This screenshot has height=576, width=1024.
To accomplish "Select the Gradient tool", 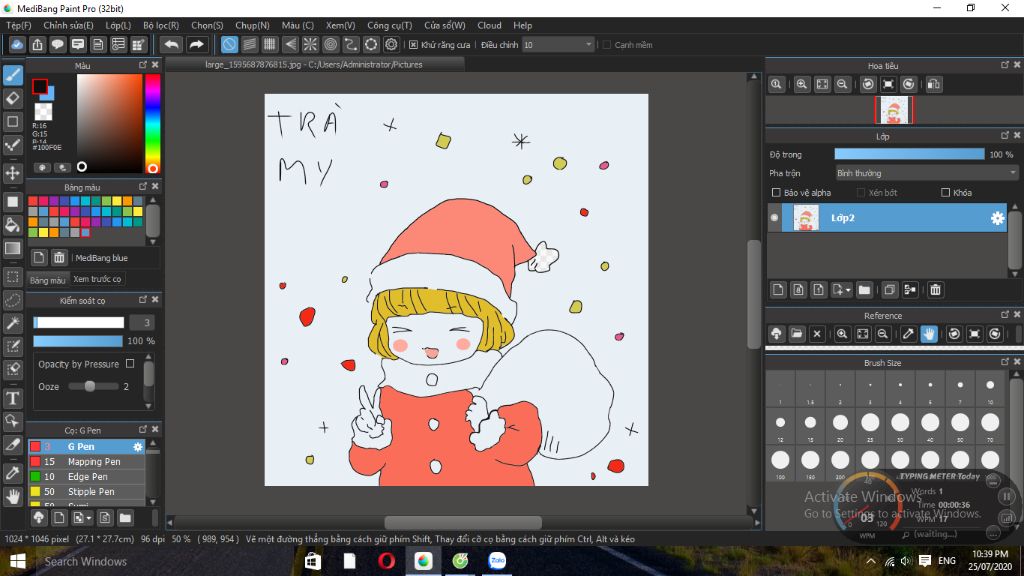I will pos(12,248).
